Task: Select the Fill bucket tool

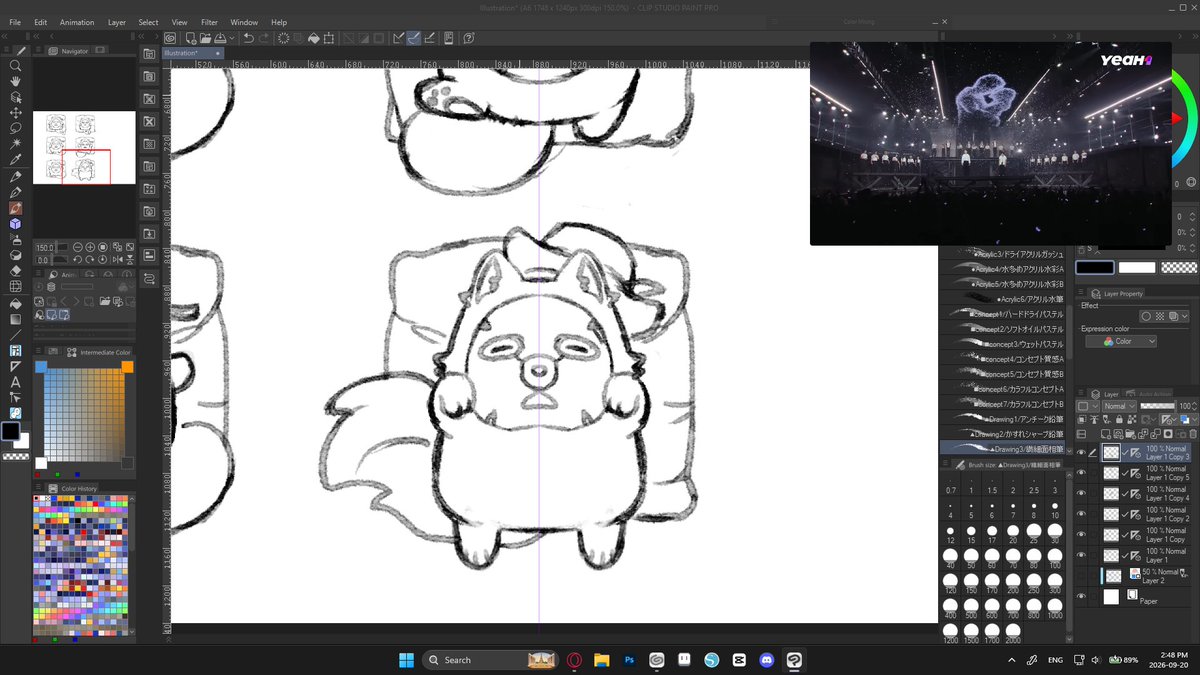Action: coord(15,303)
